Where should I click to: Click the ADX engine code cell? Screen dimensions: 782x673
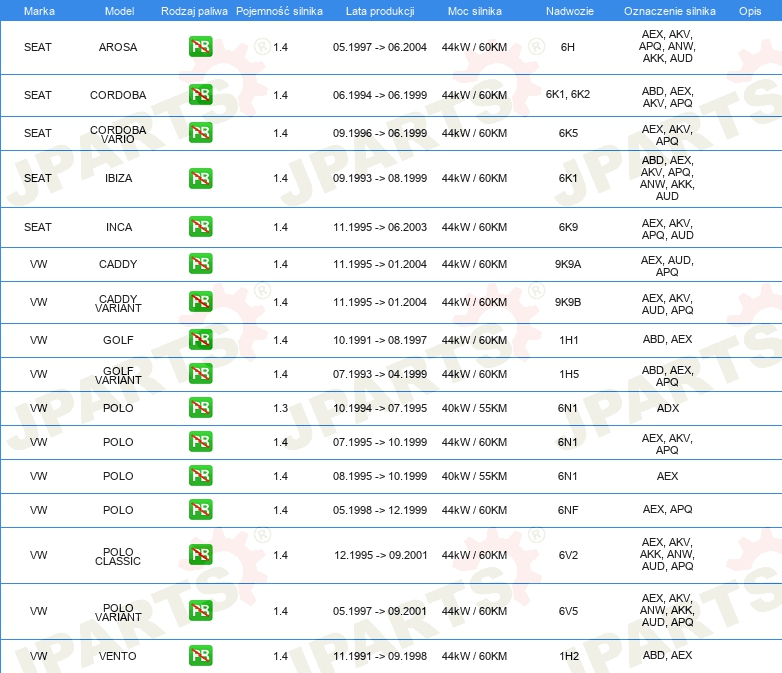[668, 408]
